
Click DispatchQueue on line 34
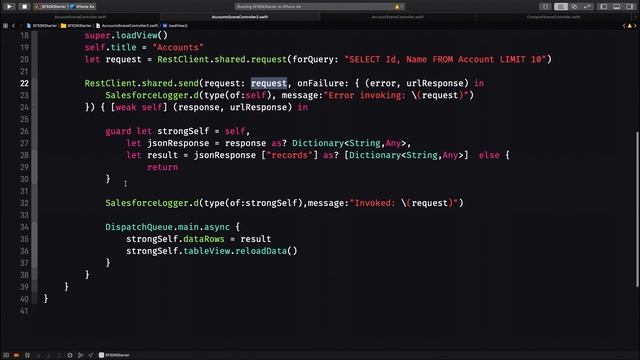pos(139,227)
